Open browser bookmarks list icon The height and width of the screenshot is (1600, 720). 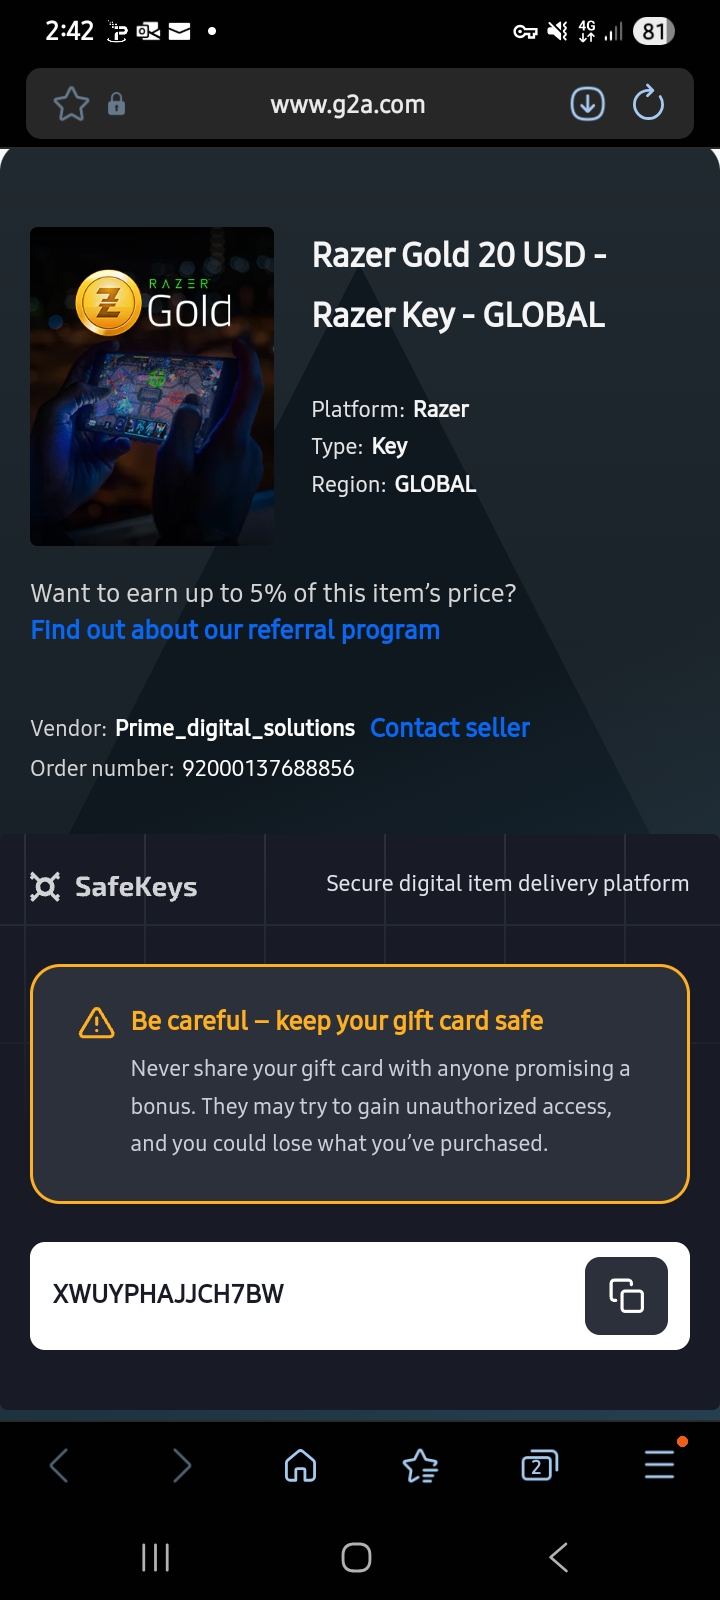(420, 1466)
